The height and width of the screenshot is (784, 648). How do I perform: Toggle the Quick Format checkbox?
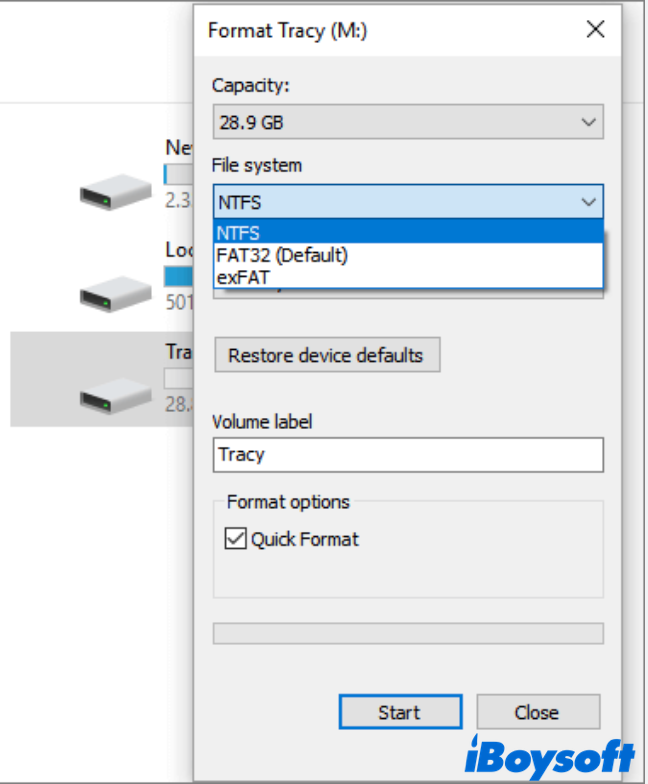[x=236, y=539]
